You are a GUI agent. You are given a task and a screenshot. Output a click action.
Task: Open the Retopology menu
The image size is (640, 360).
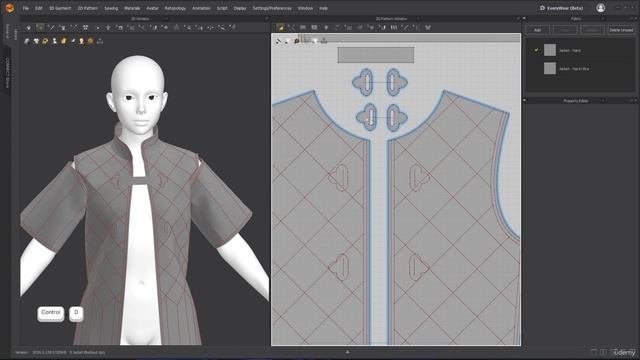(x=175, y=8)
